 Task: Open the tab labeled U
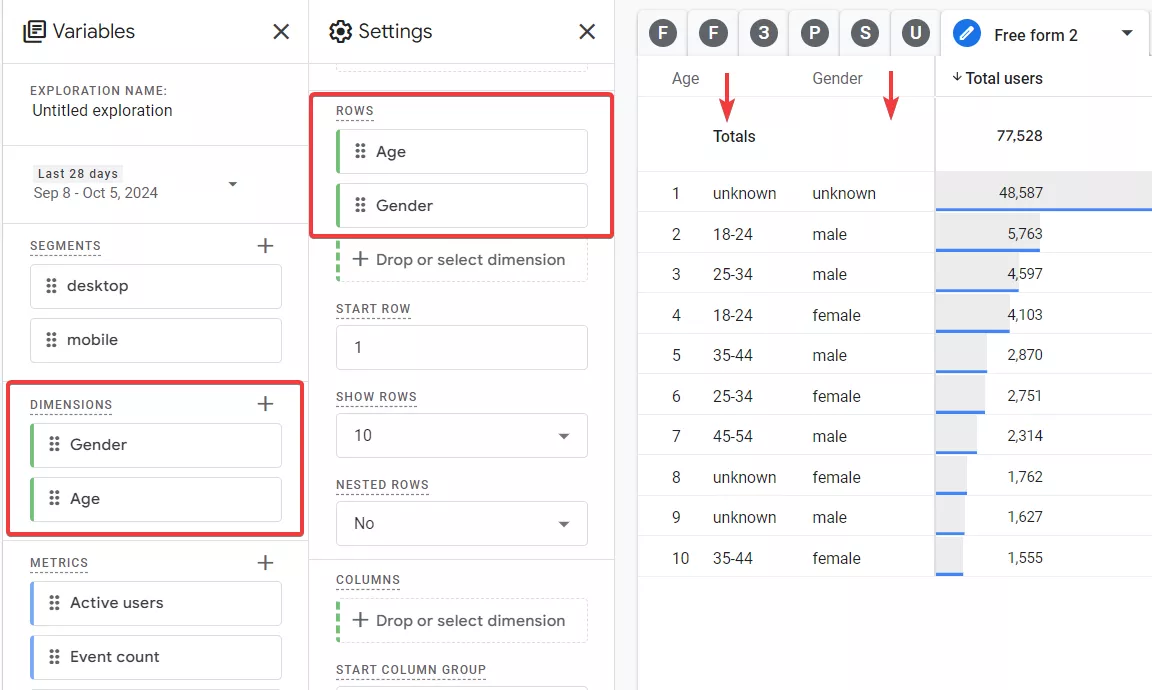coord(915,33)
